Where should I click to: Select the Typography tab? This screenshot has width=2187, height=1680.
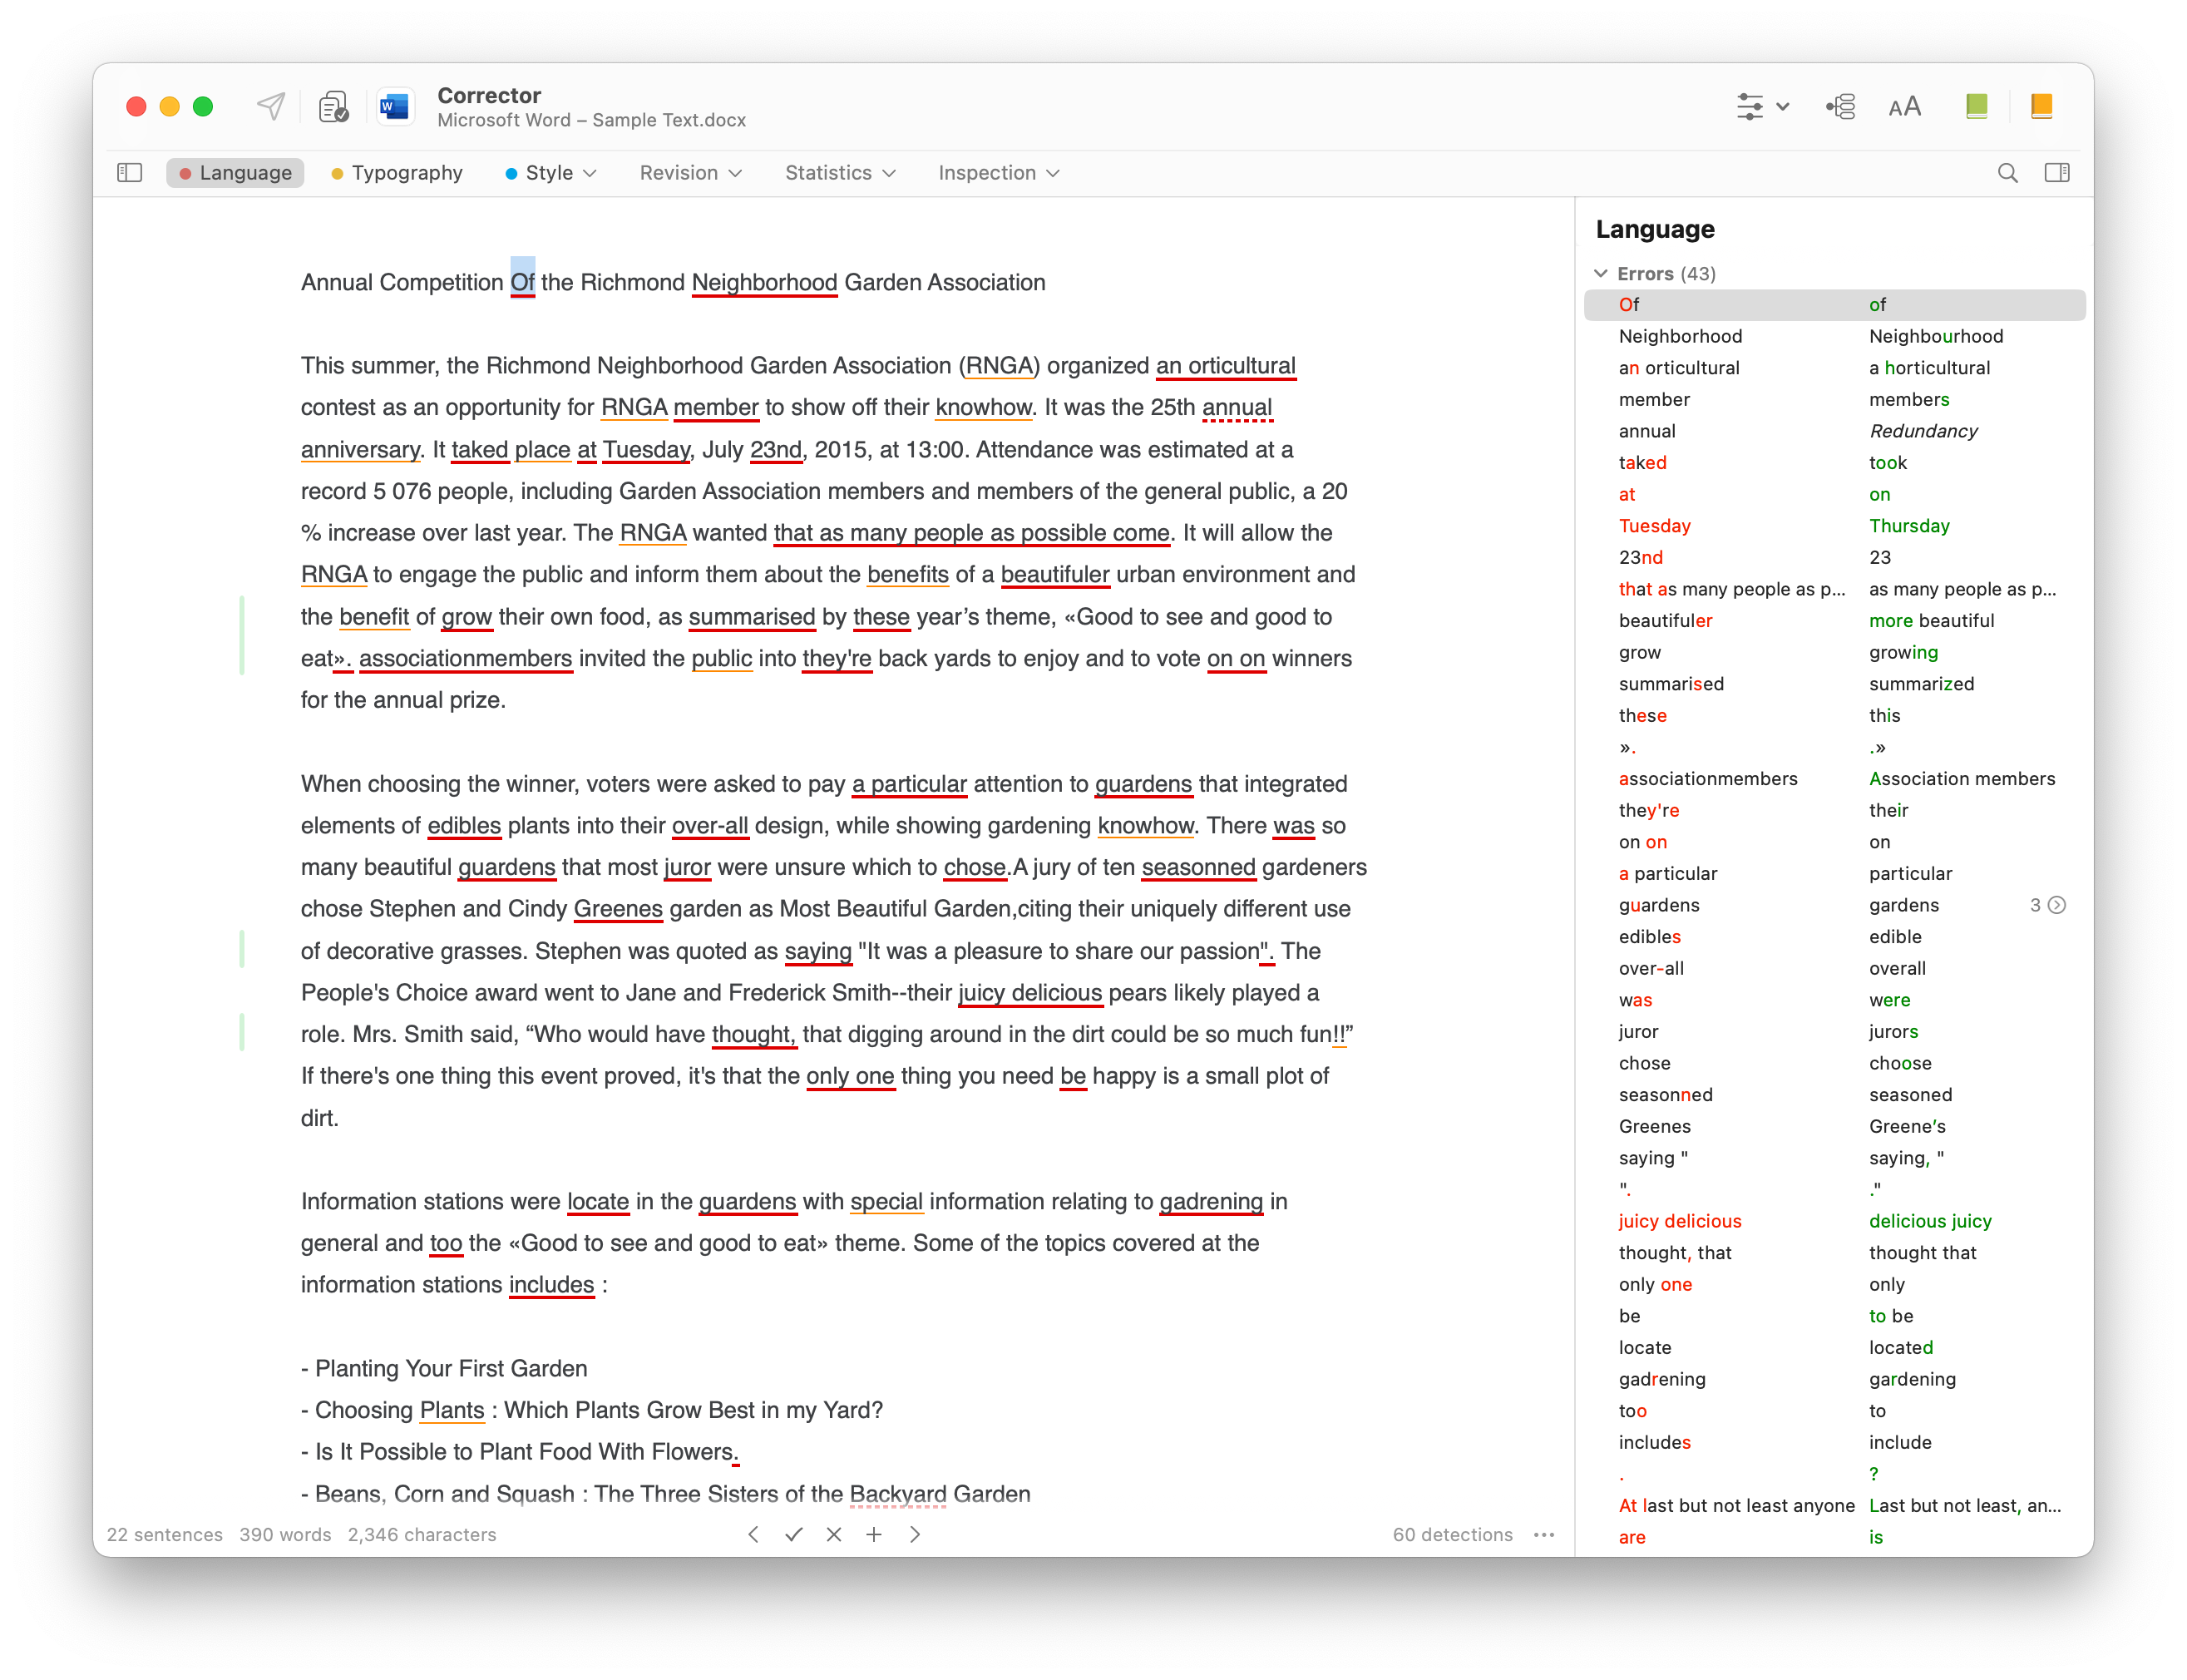coord(397,173)
